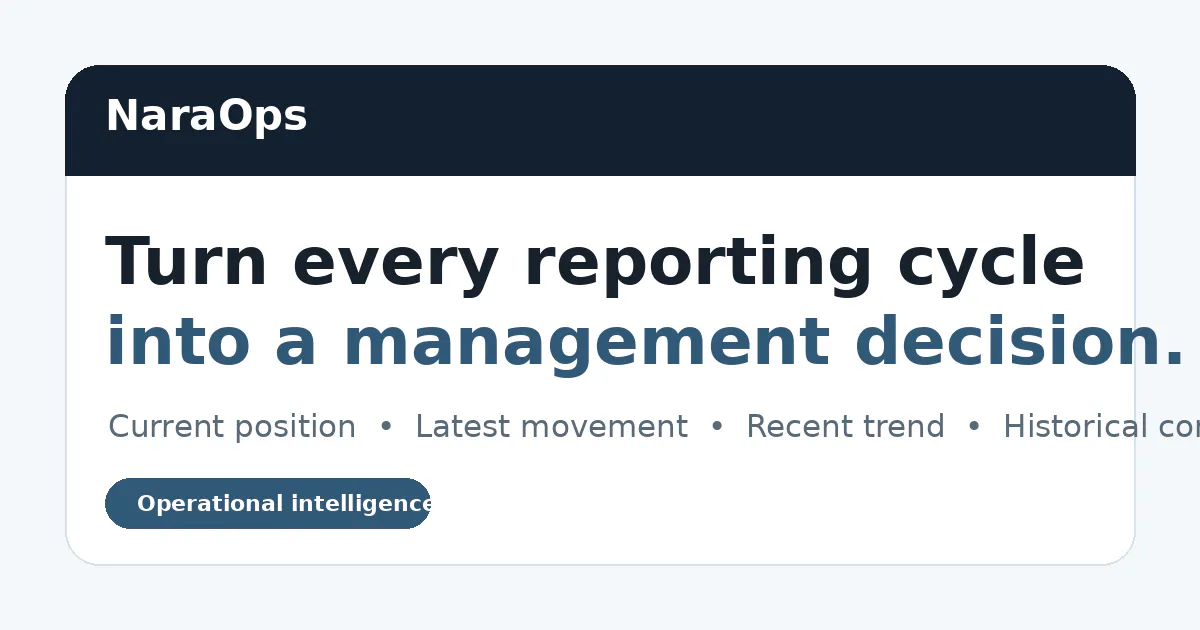Click the 'Latest movement' text

click(551, 427)
